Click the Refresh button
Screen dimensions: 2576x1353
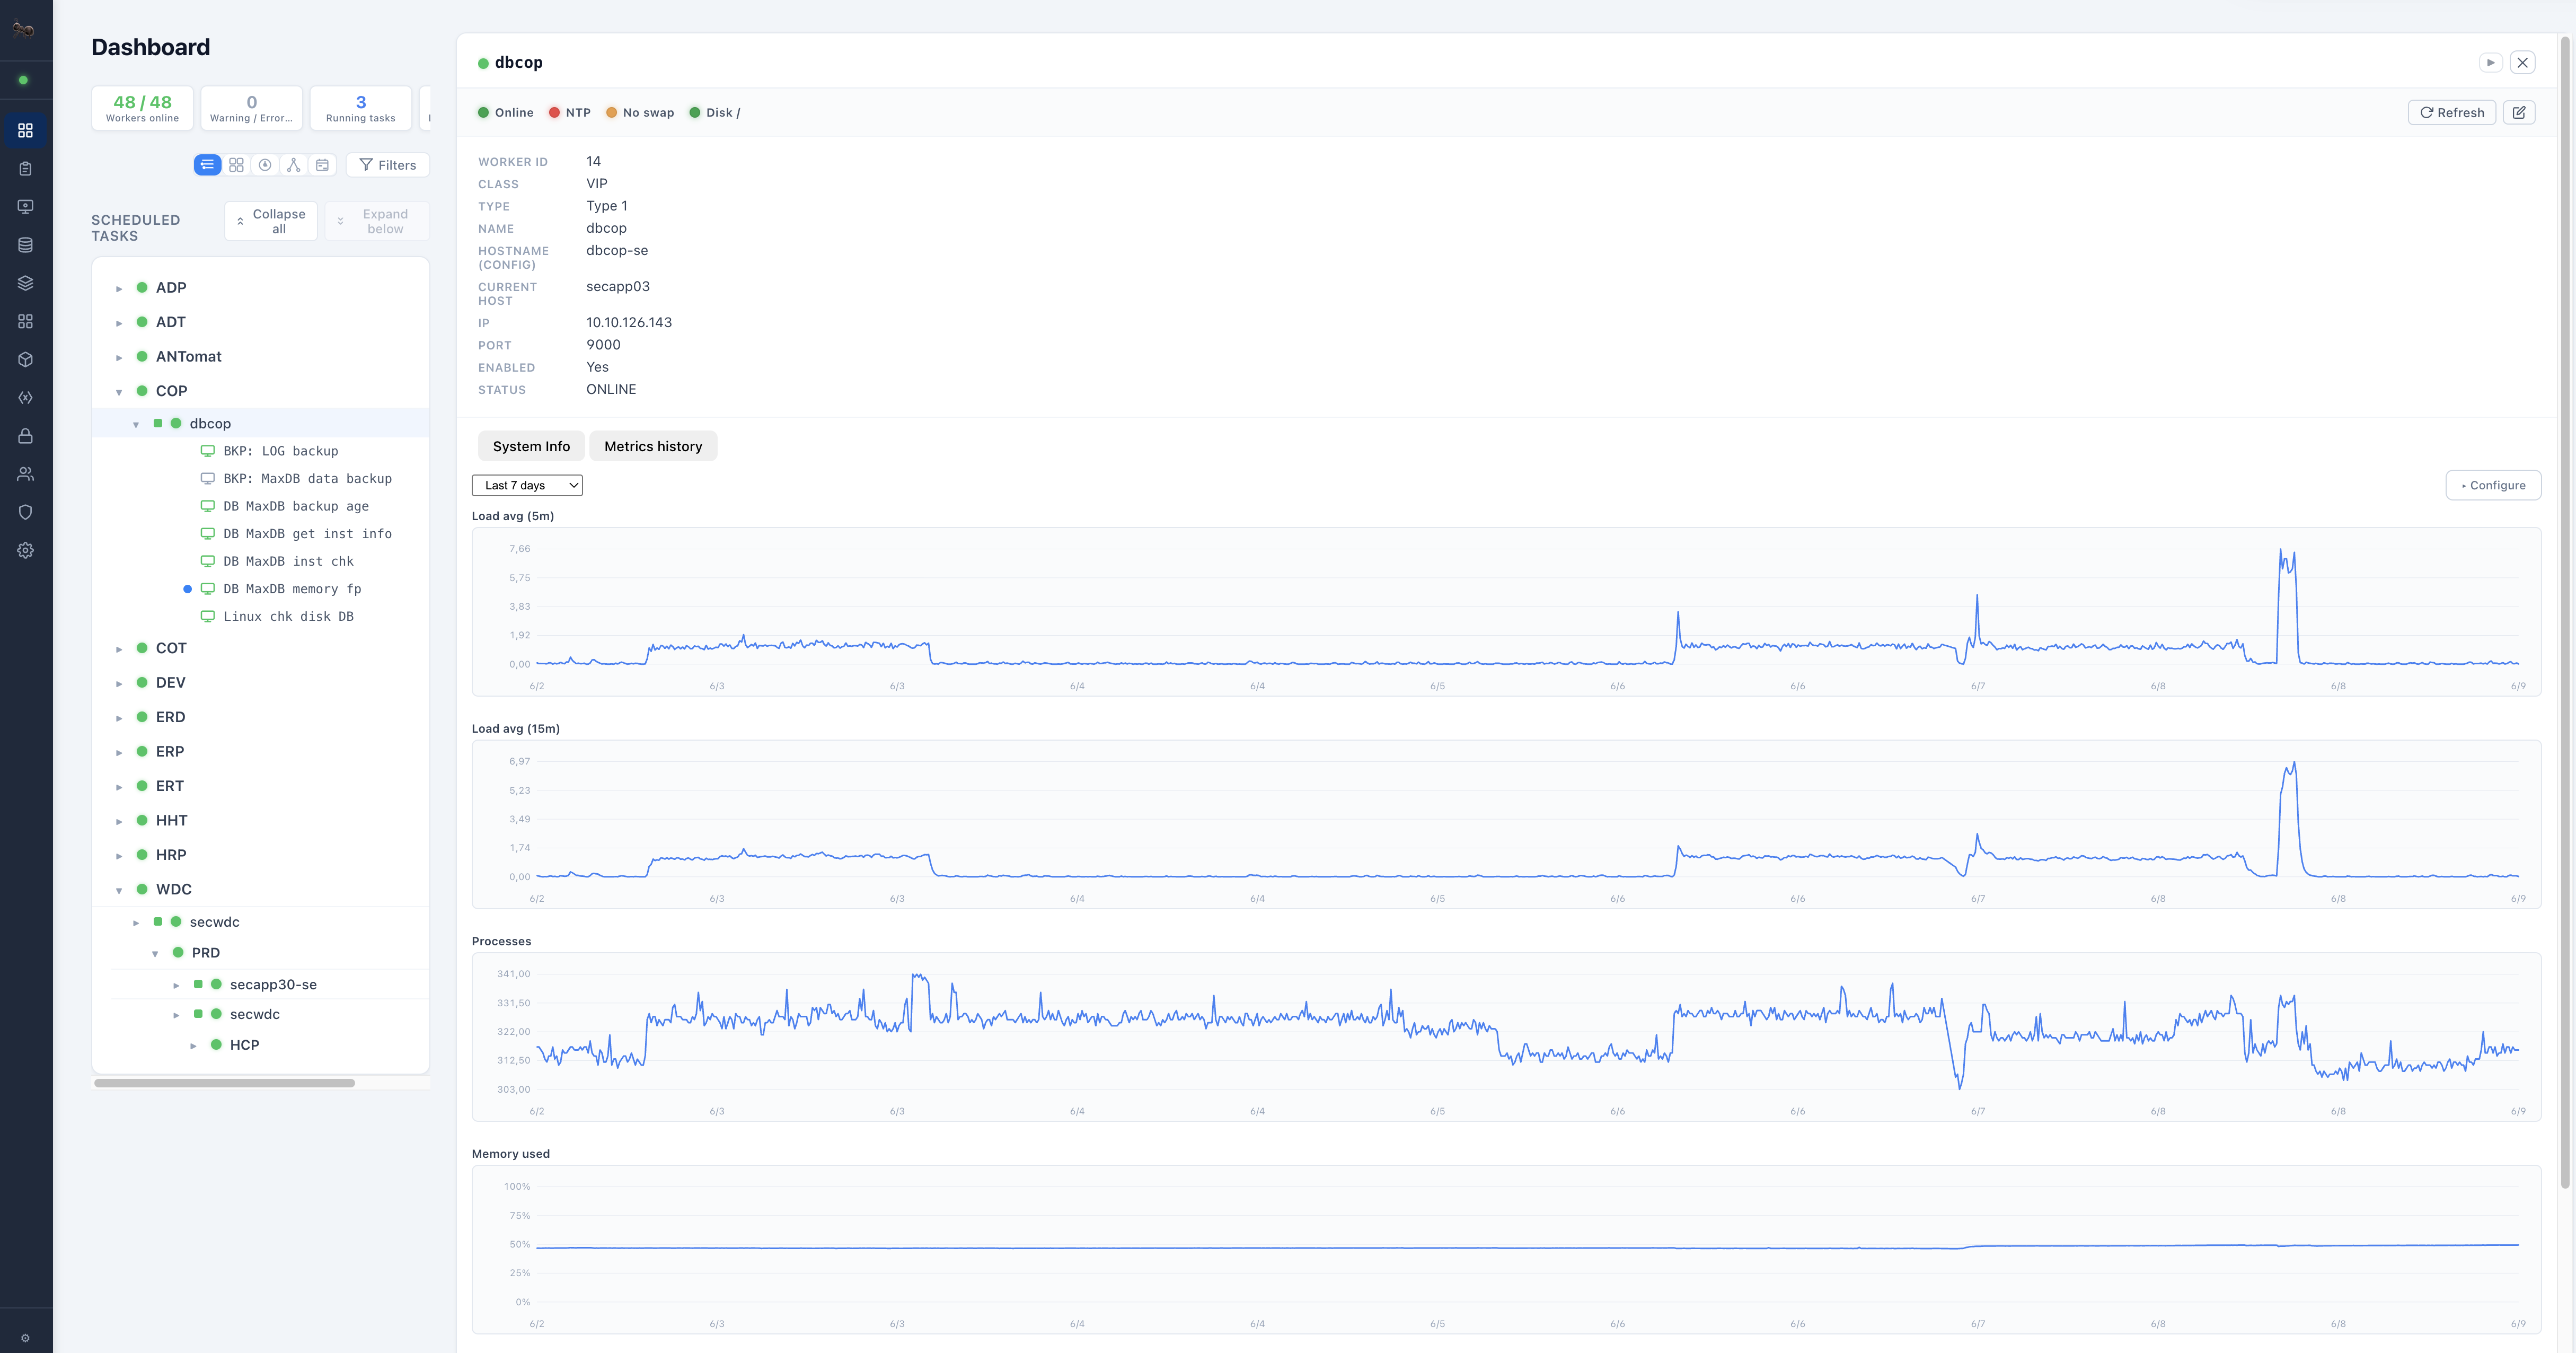point(2452,113)
